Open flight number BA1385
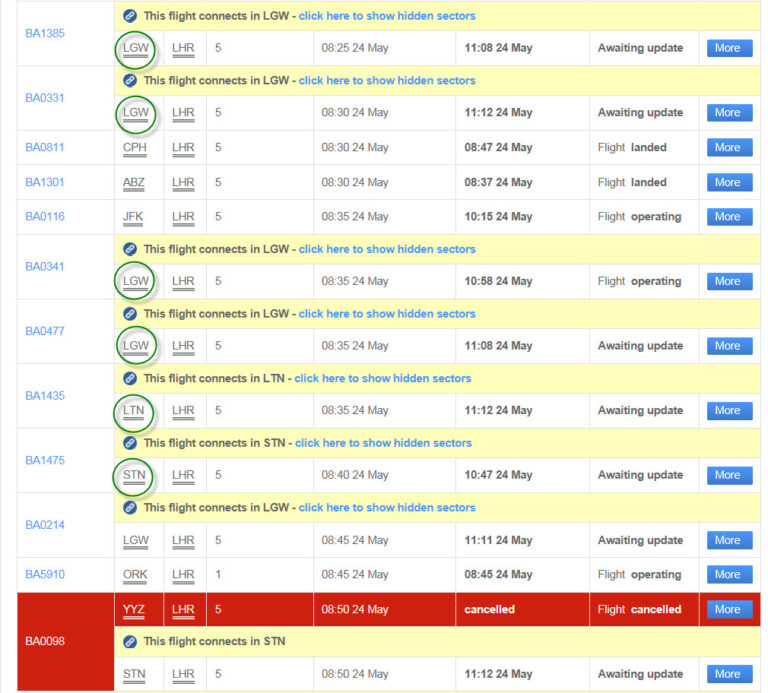768x693 pixels. 45,33
